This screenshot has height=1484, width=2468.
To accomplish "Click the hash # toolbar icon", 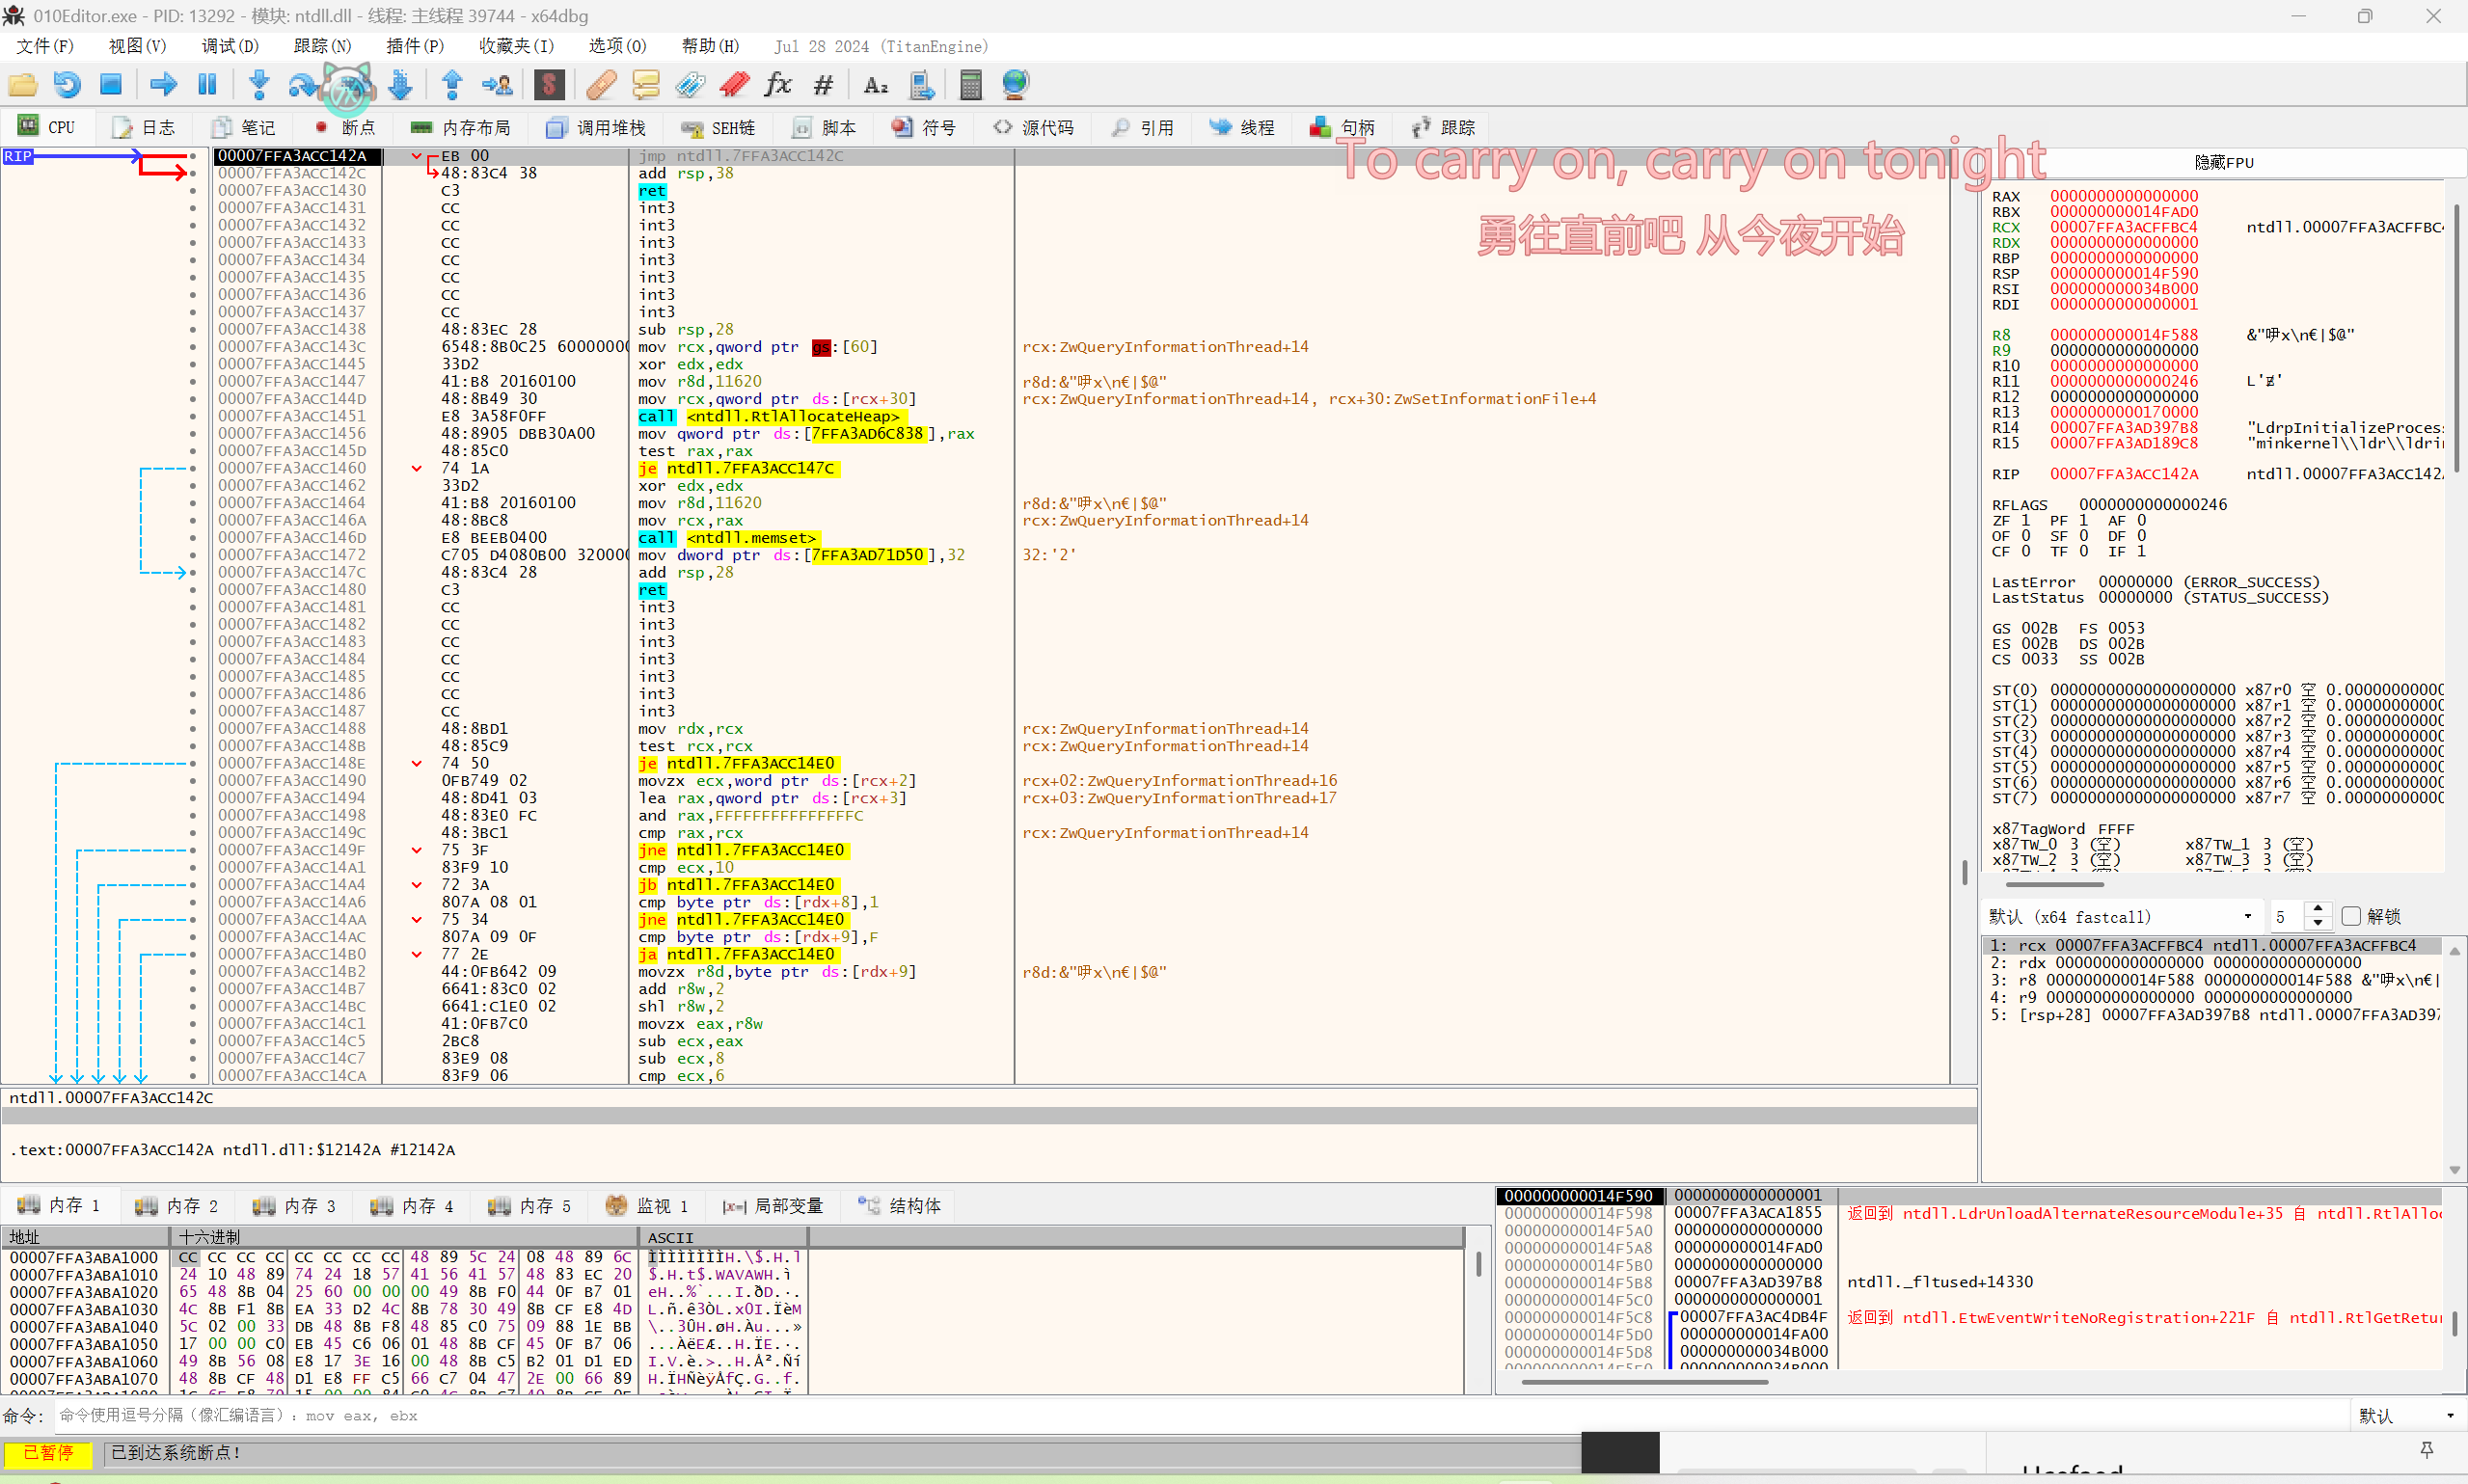I will [x=823, y=85].
